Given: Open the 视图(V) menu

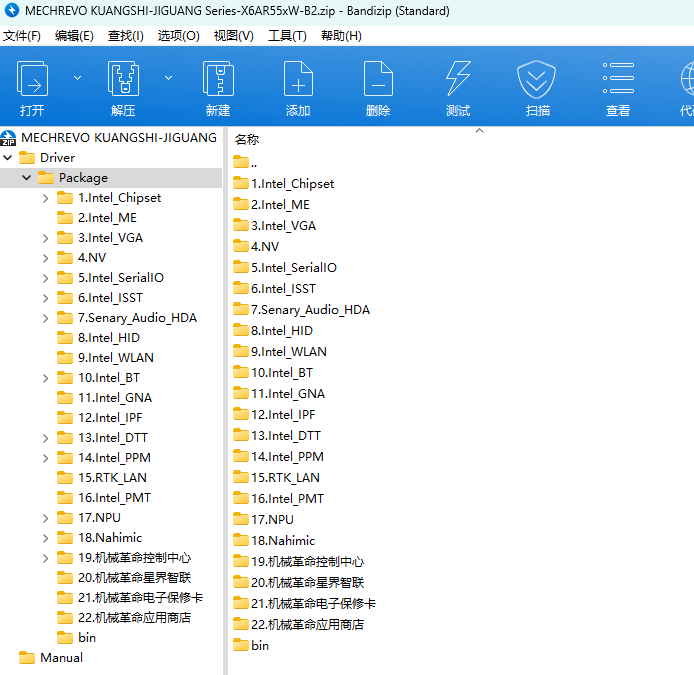Looking at the screenshot, I should click(234, 36).
